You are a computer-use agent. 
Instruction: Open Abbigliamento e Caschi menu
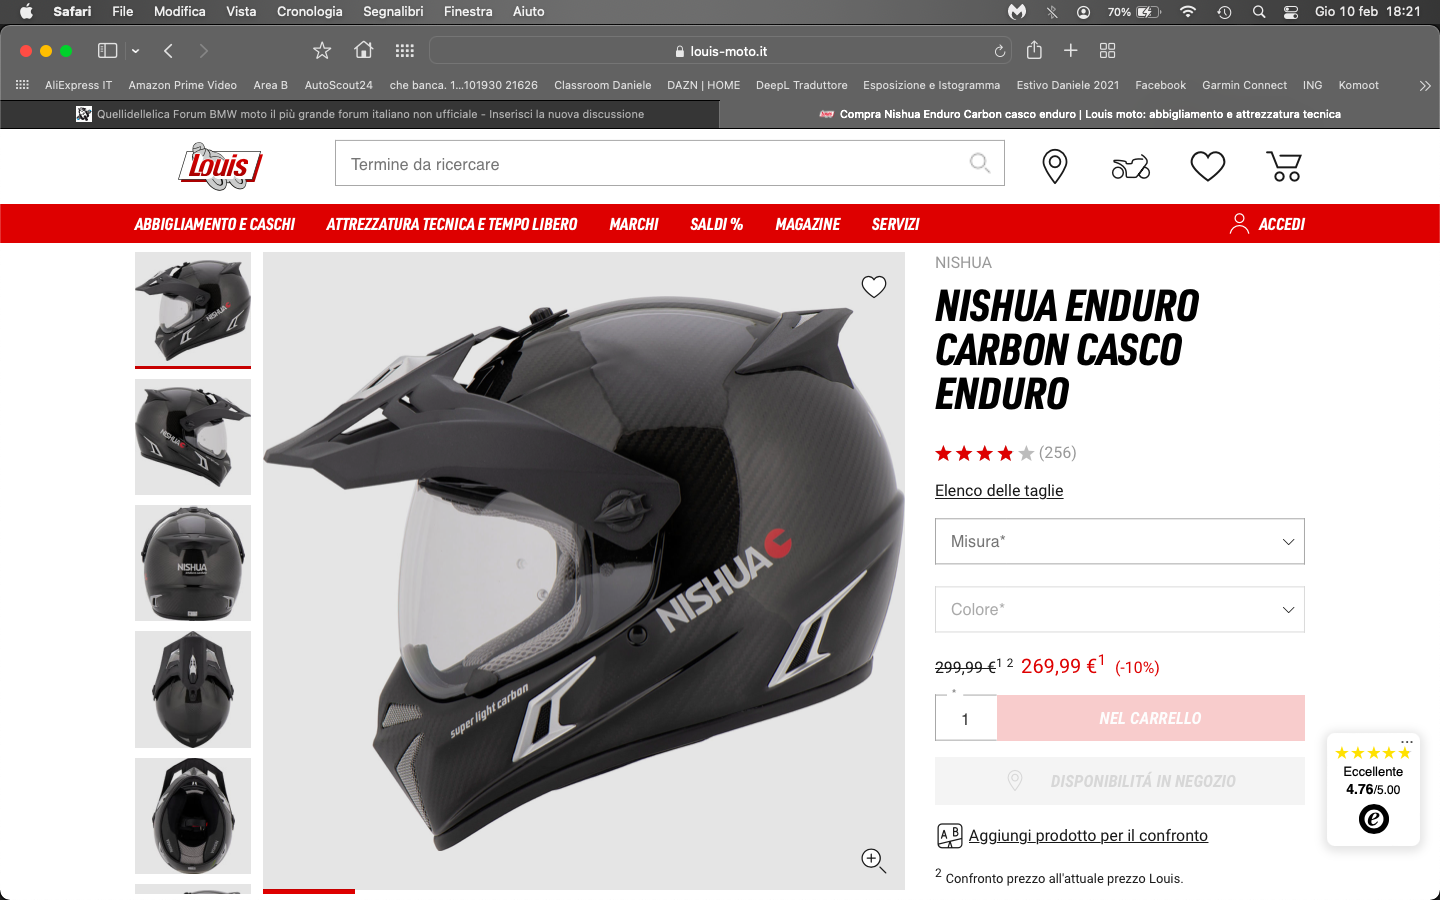coord(215,224)
